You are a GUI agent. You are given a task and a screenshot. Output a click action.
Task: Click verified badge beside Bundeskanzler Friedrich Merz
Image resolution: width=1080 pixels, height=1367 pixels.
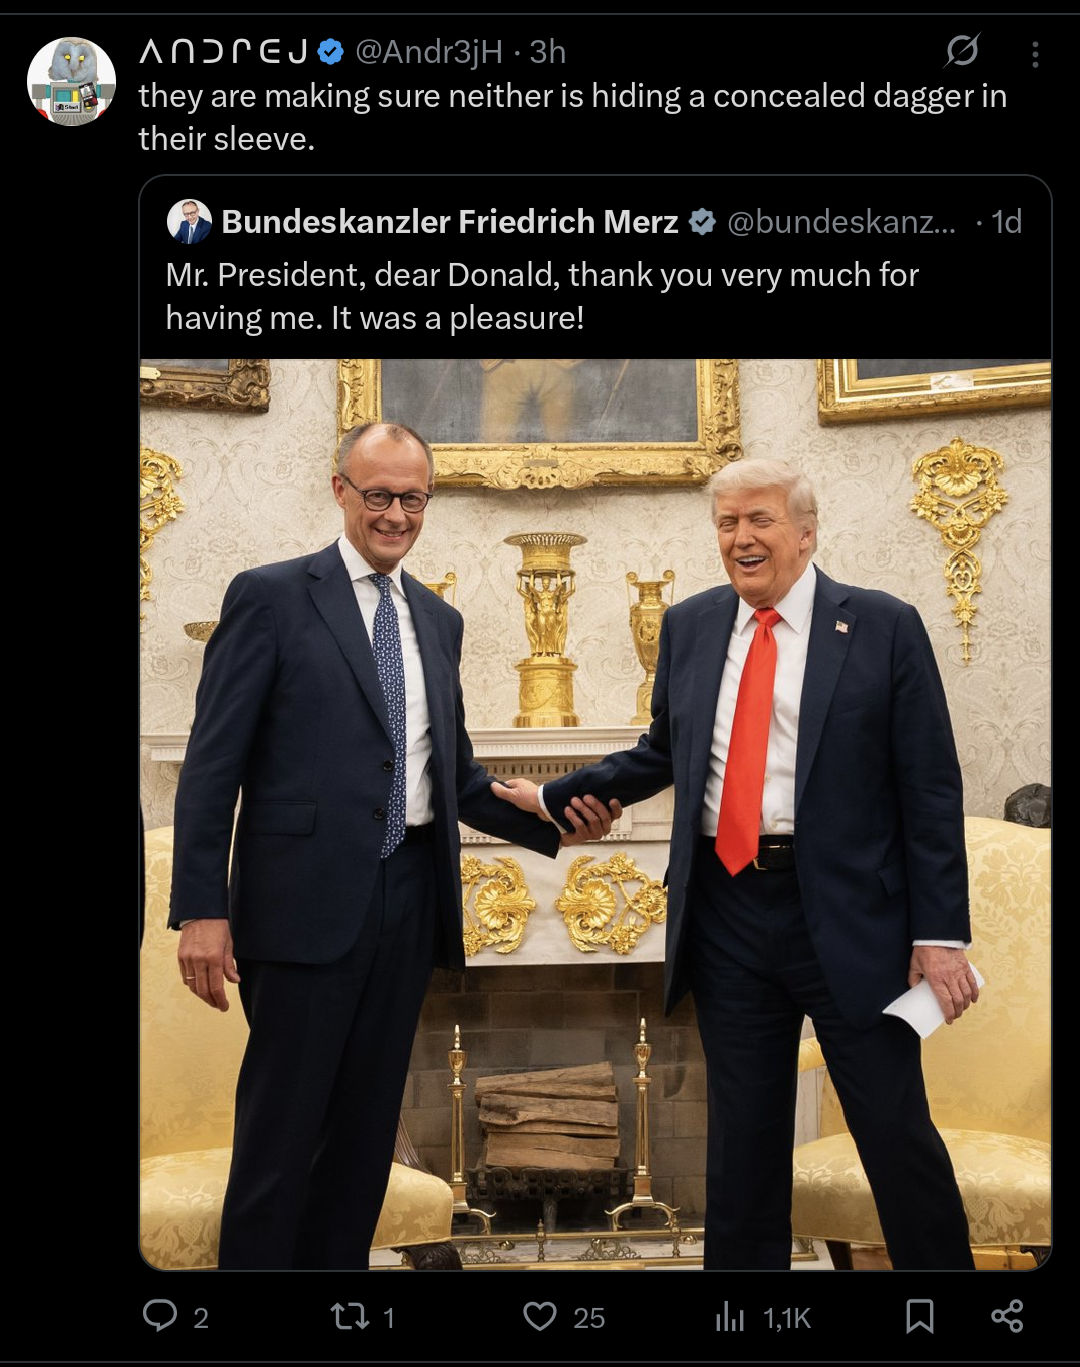pos(703,222)
